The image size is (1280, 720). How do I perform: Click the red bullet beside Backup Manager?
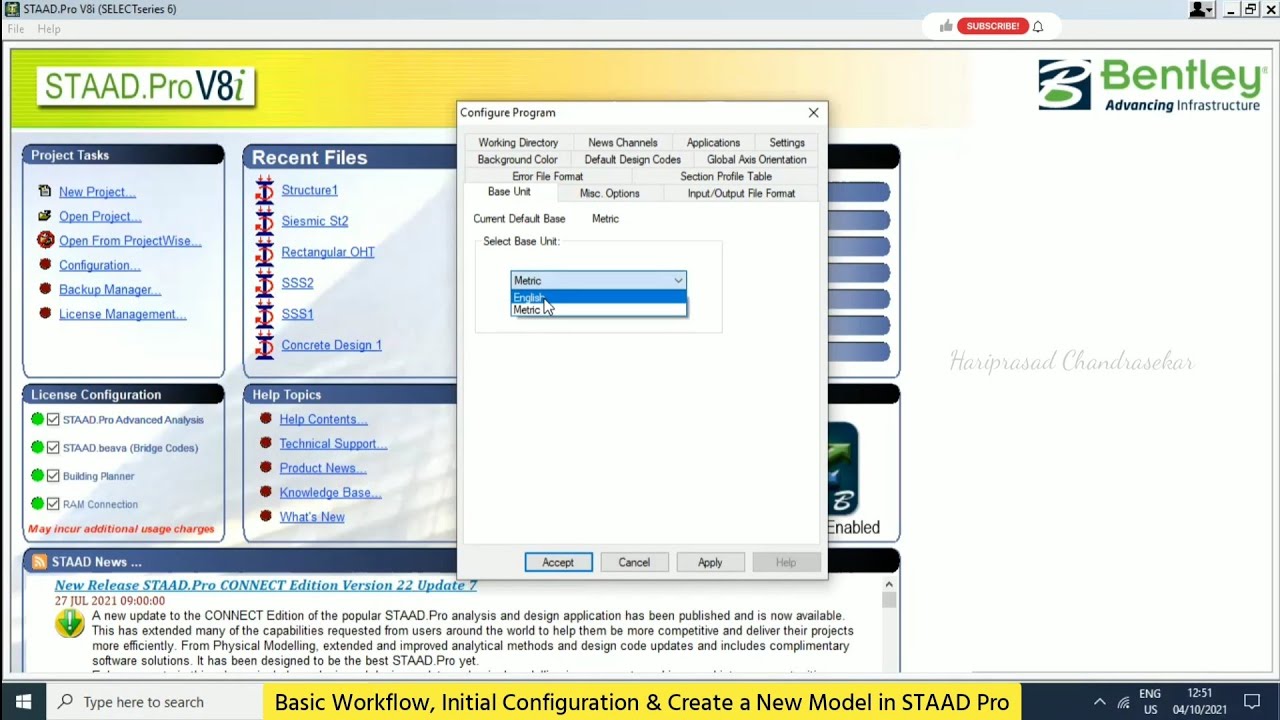pos(45,289)
